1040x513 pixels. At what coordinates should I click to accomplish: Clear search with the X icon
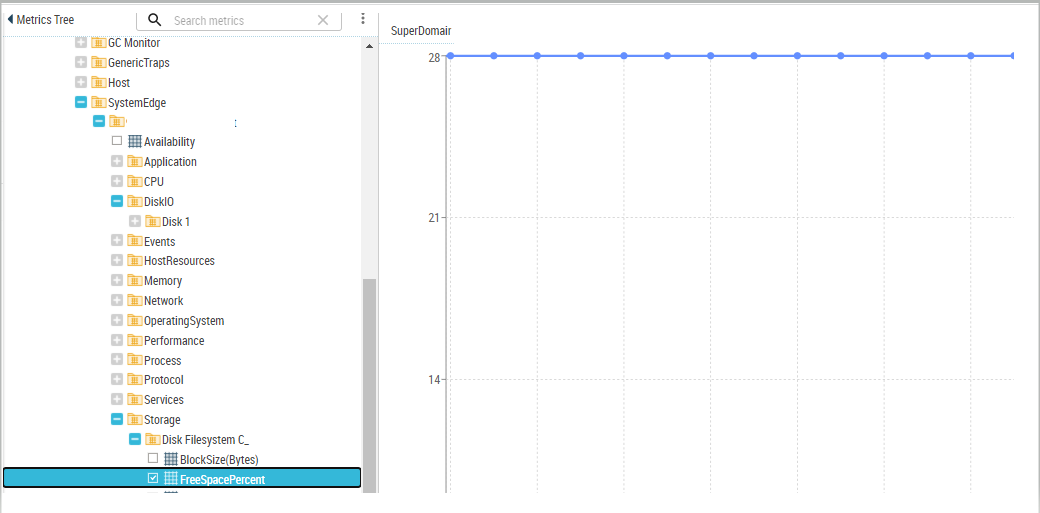click(323, 20)
